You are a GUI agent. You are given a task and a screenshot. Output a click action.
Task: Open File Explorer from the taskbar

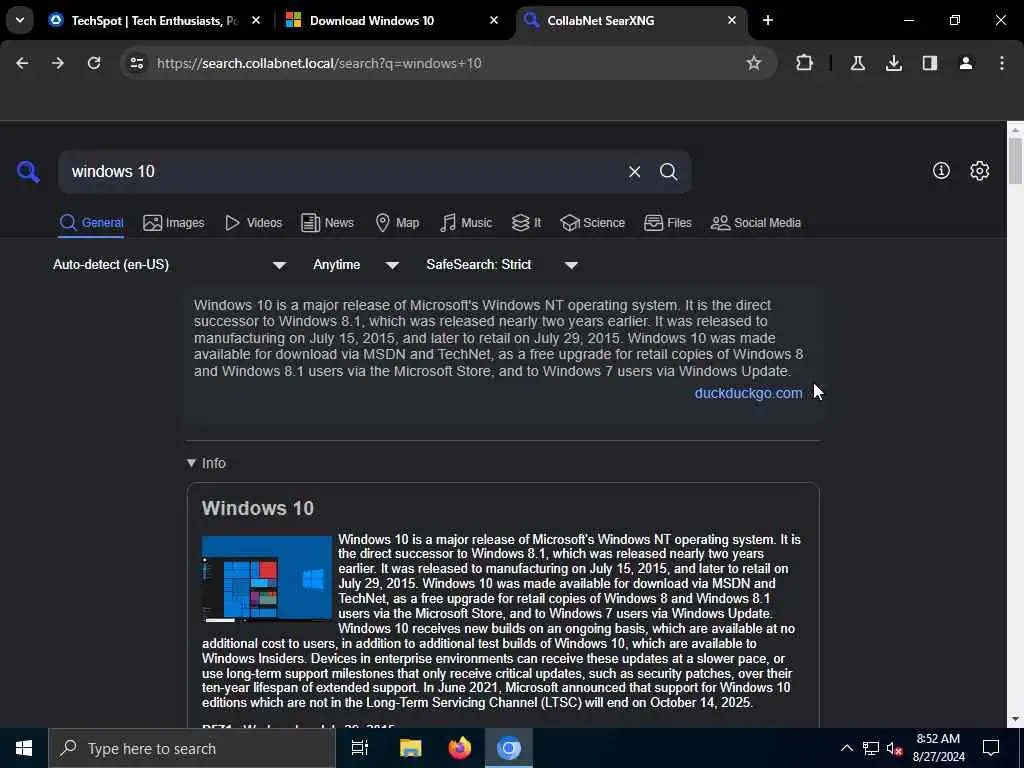click(410, 748)
